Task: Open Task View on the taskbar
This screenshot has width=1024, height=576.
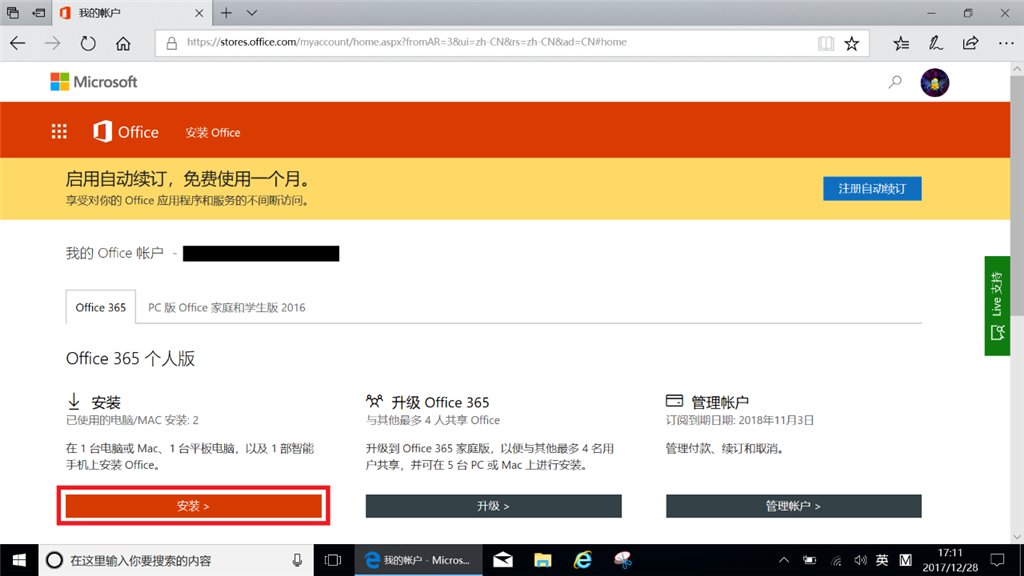Action: pos(333,560)
